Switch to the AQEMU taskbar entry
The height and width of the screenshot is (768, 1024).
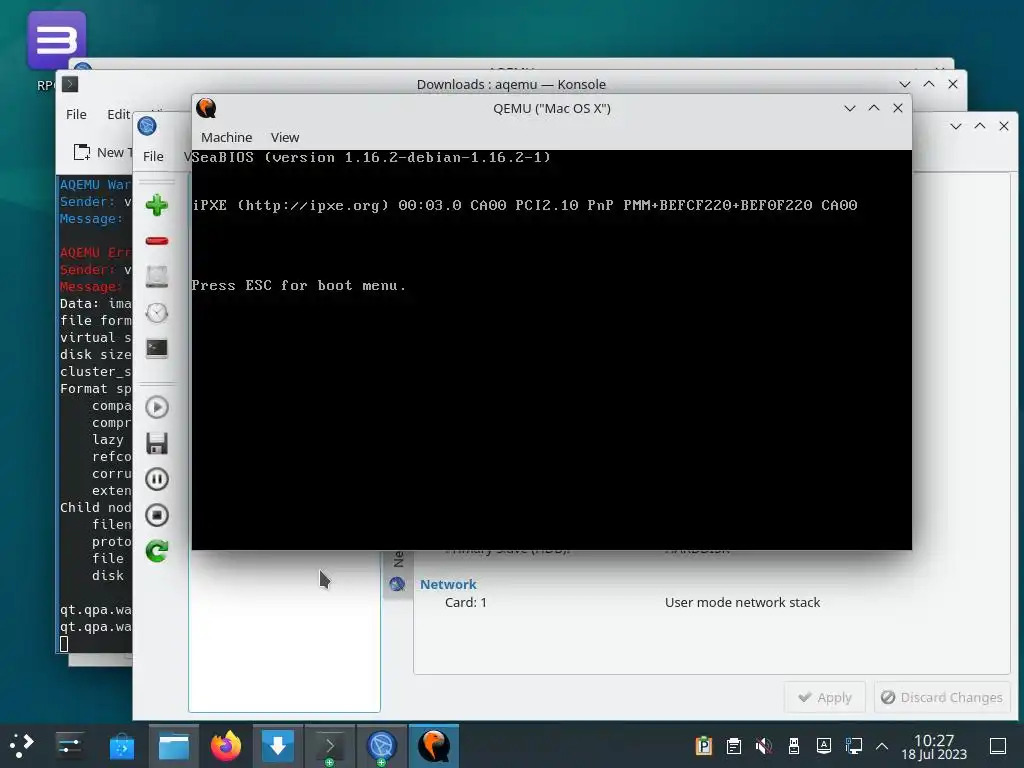(x=382, y=746)
